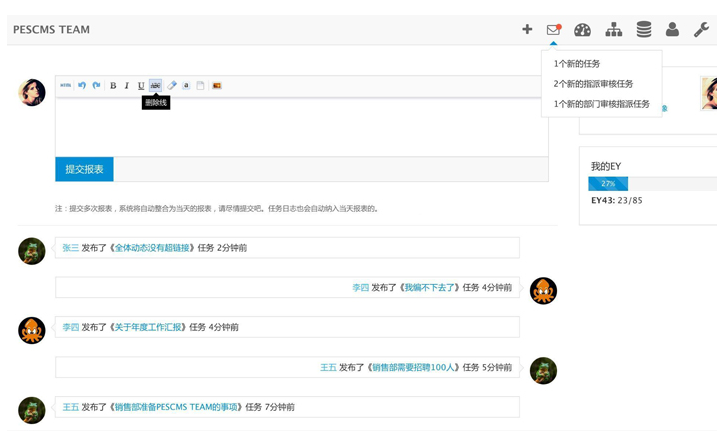Screen dimensions: 721x444
Task: Click frog avatar beside 销售部需要招聘100人 post
Action: [x=543, y=370]
